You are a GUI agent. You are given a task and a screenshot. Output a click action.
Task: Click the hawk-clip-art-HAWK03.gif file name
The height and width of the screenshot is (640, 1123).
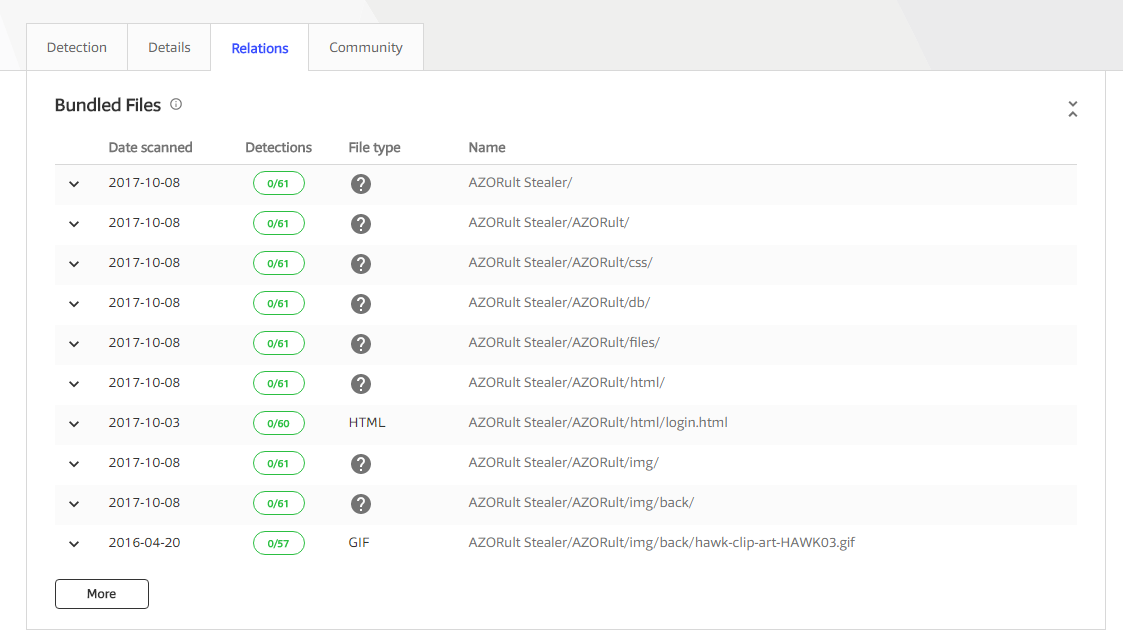pos(661,543)
